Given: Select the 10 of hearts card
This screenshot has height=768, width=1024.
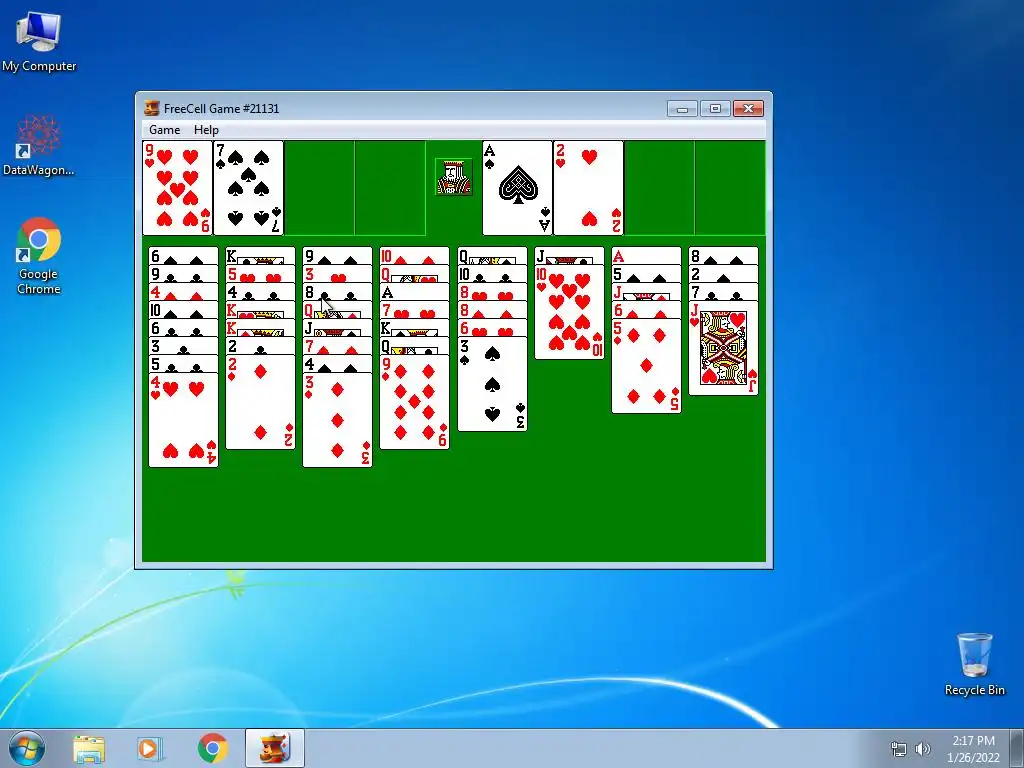Looking at the screenshot, I should click(x=569, y=312).
